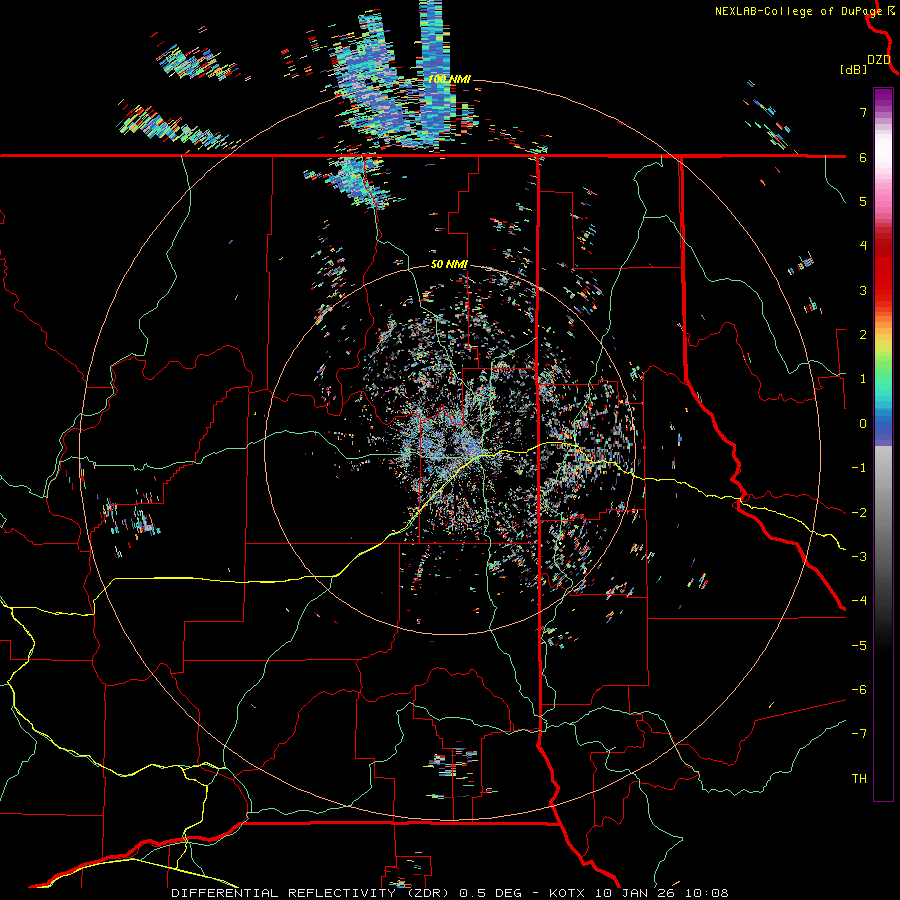Viewport: 900px width, 900px height.
Task: Click the 4 value on color scale
Action: tap(863, 246)
